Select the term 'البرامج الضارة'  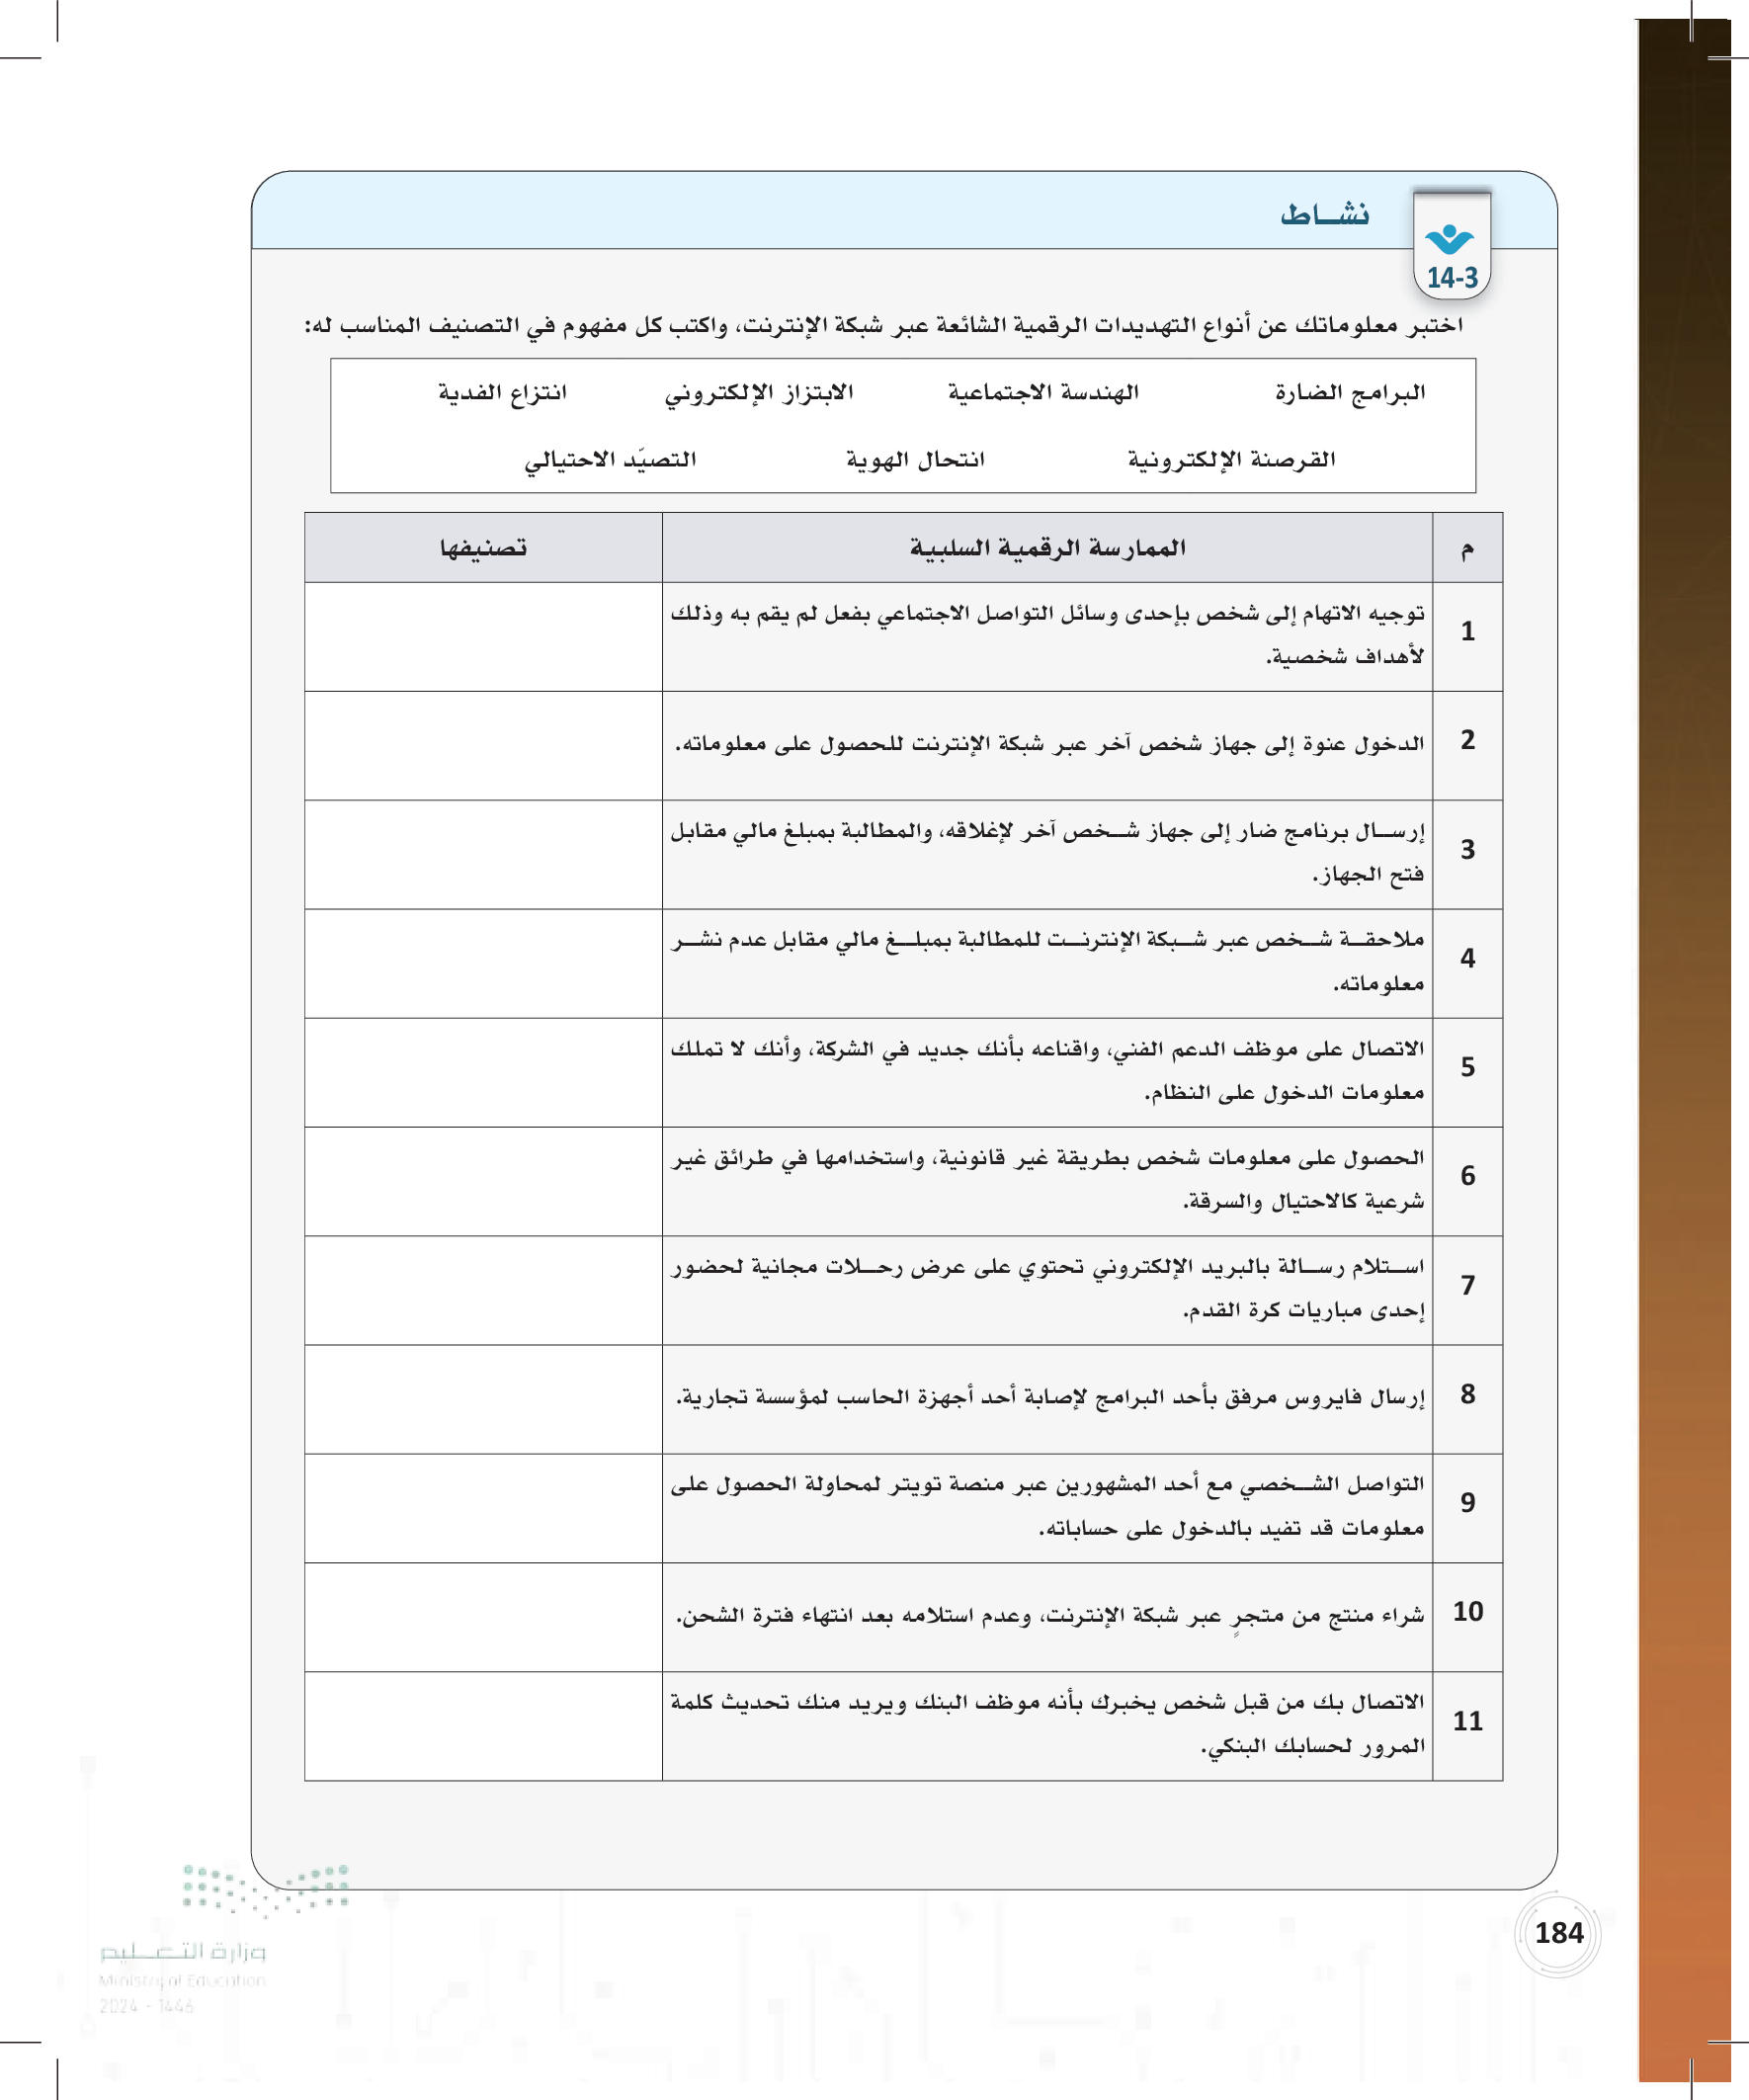click(1349, 393)
